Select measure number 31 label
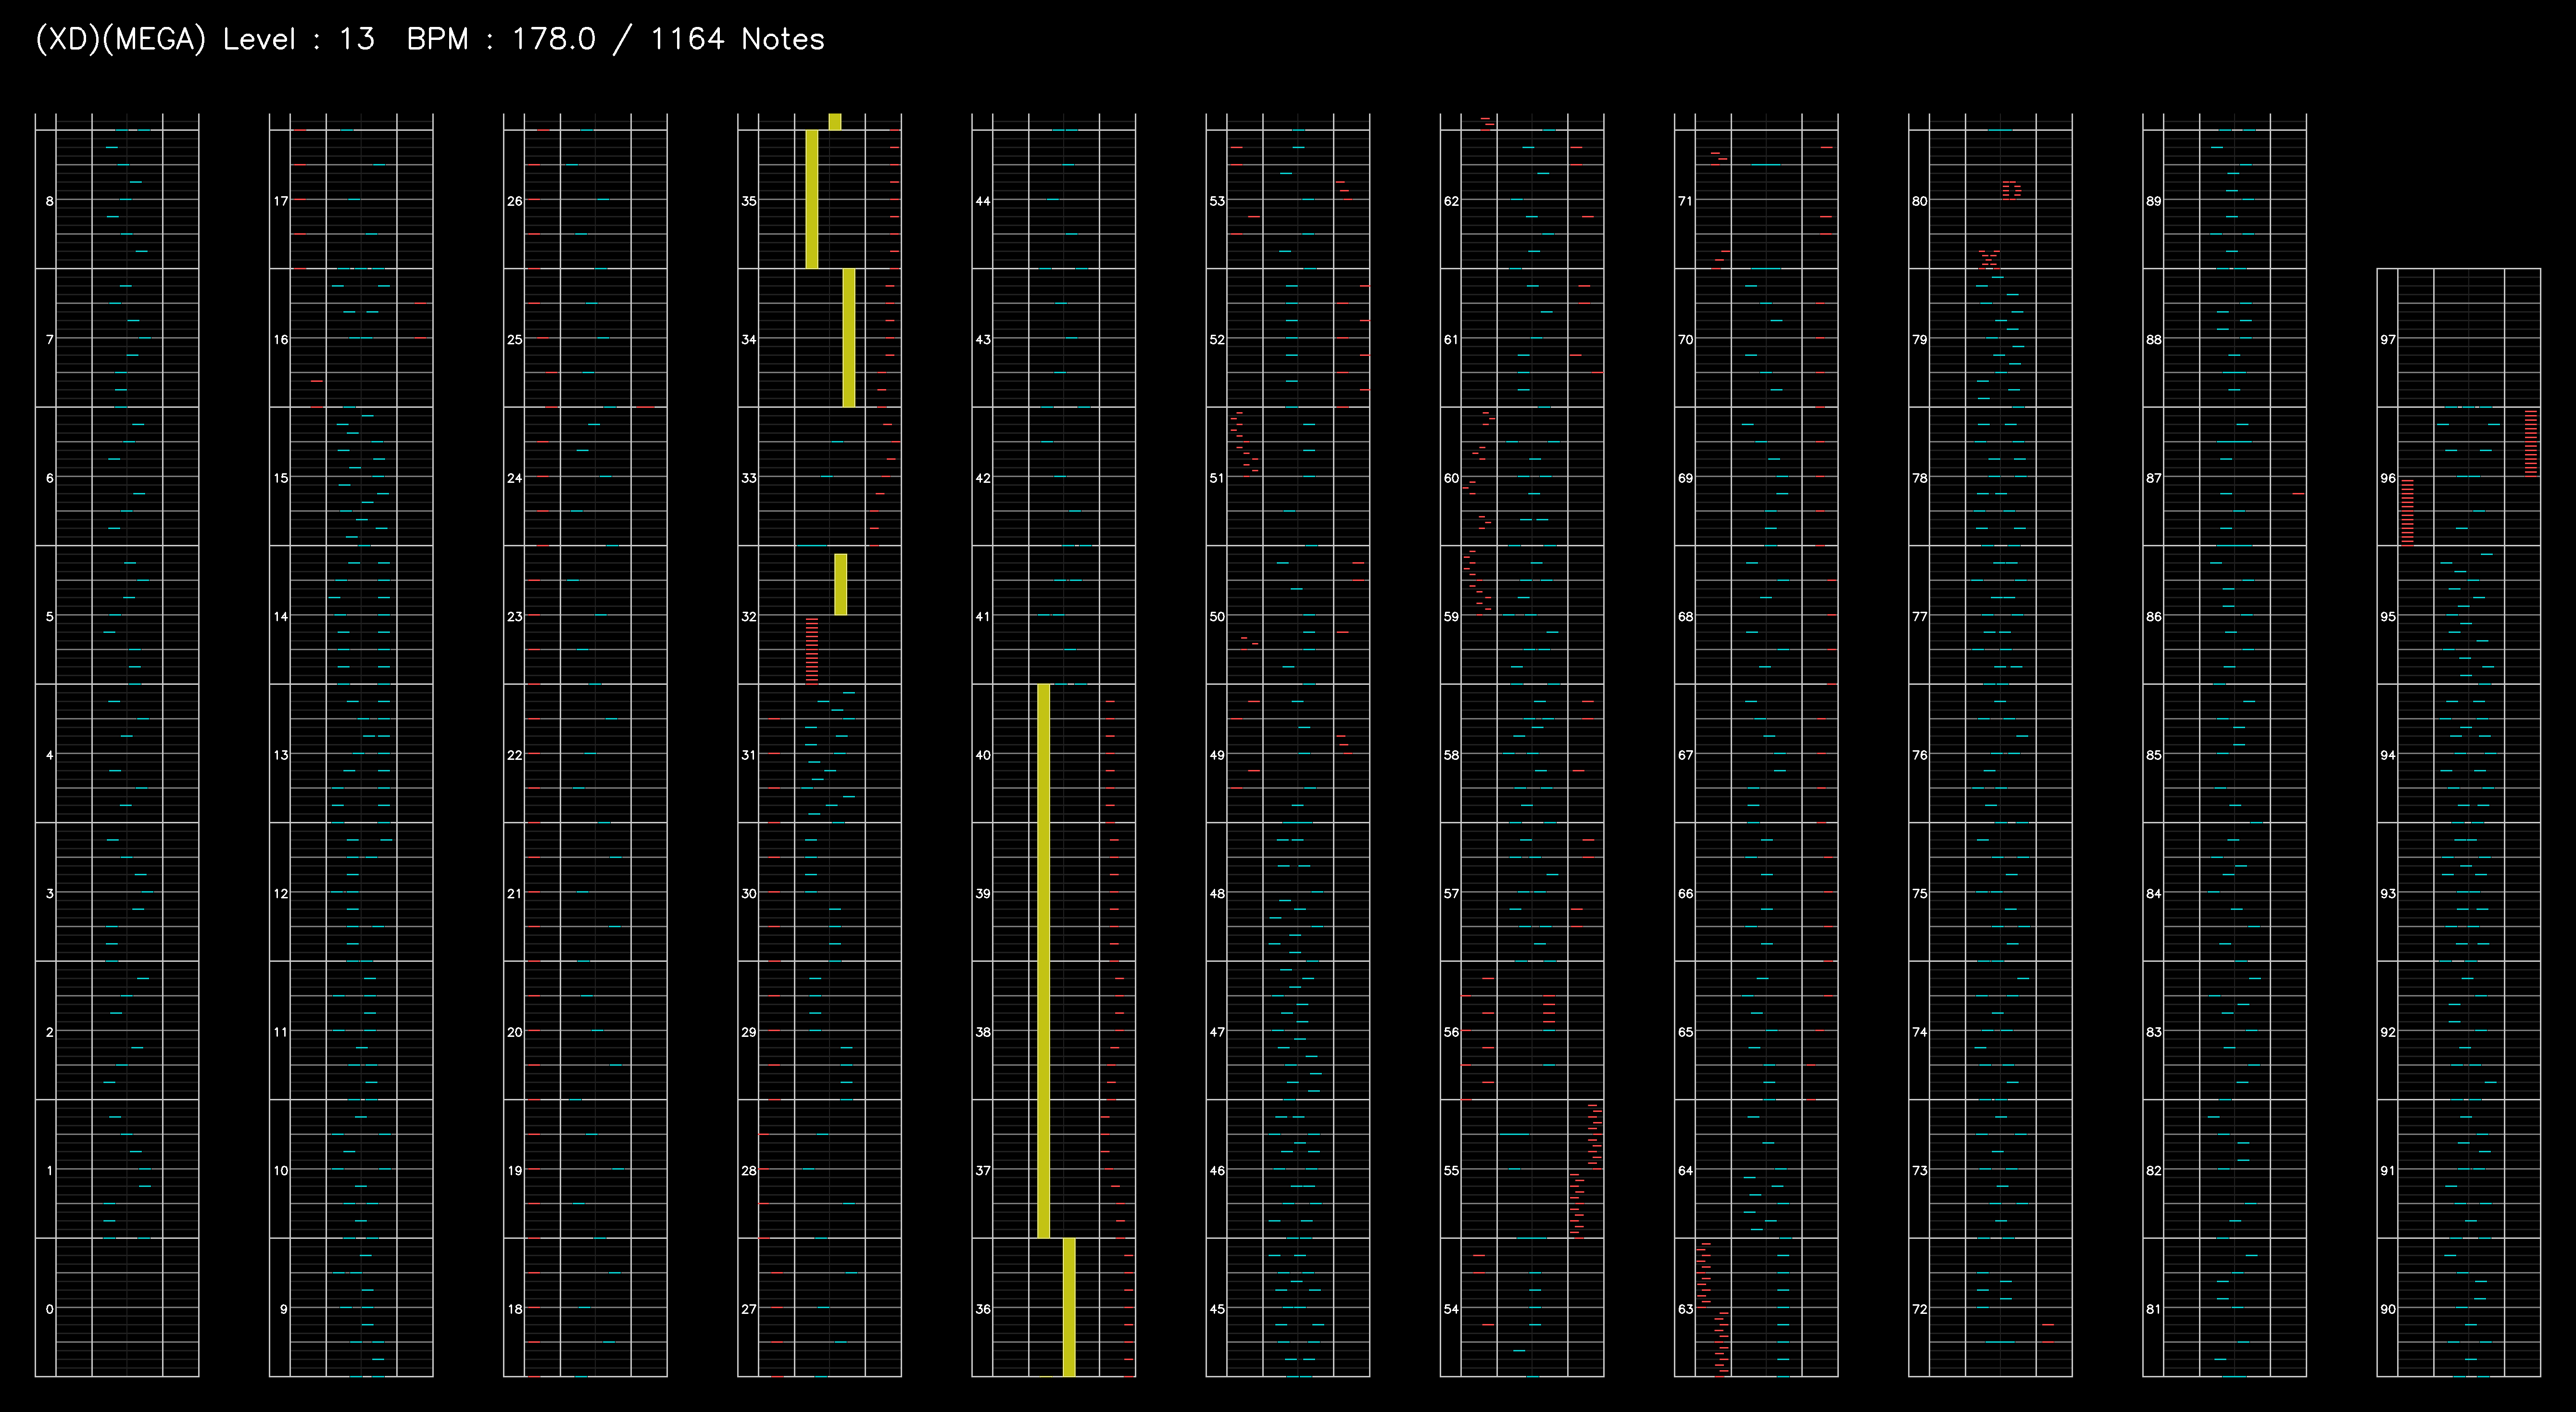Image resolution: width=2576 pixels, height=1412 pixels. pyautogui.click(x=749, y=755)
